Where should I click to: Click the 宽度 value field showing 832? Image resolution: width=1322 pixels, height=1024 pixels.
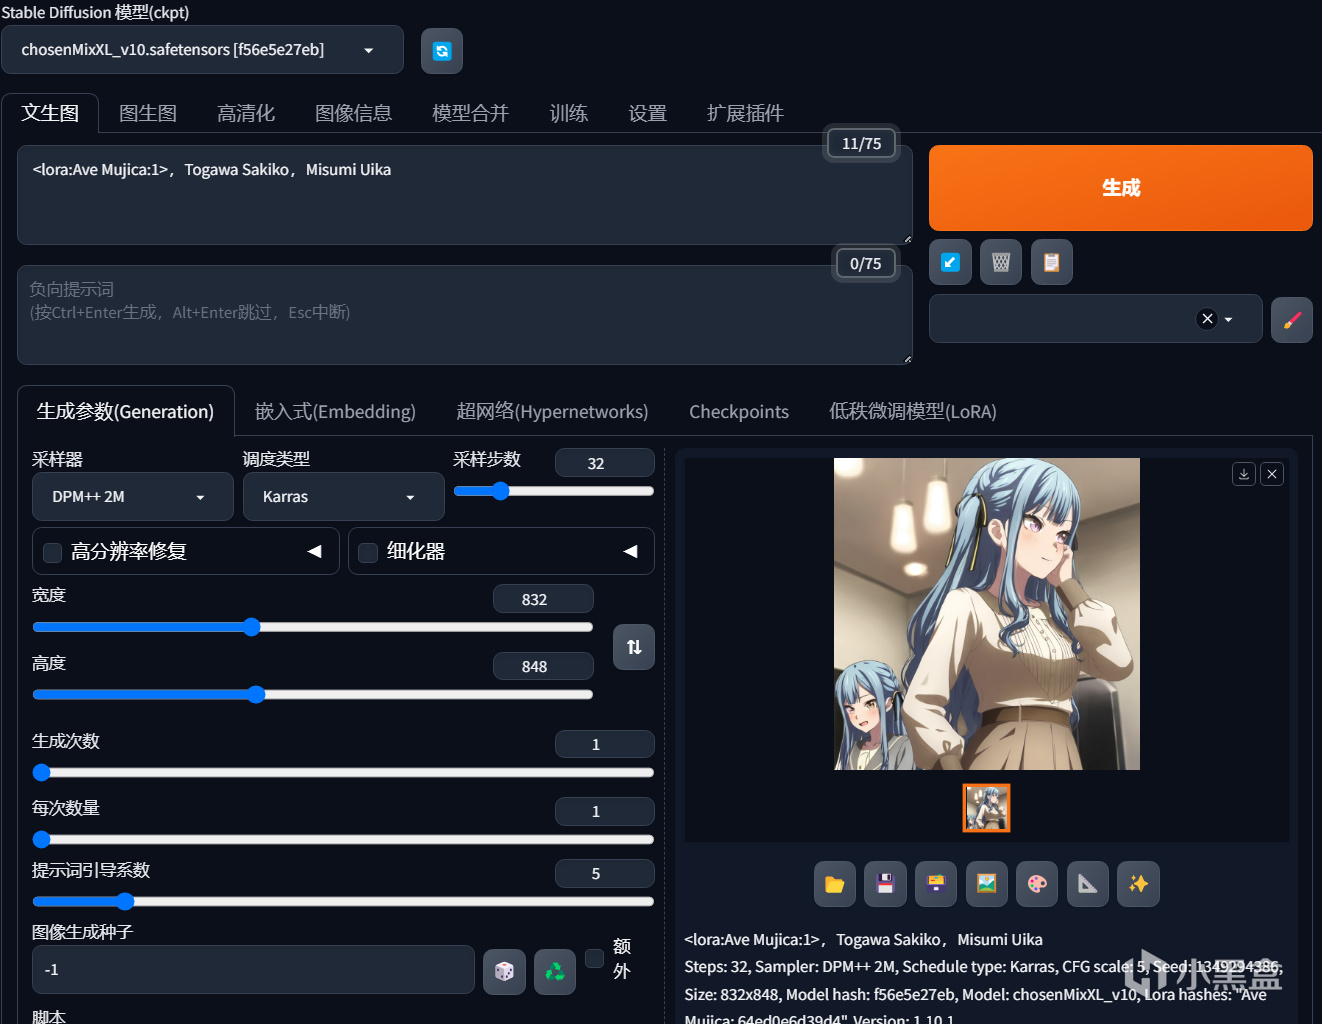(543, 599)
